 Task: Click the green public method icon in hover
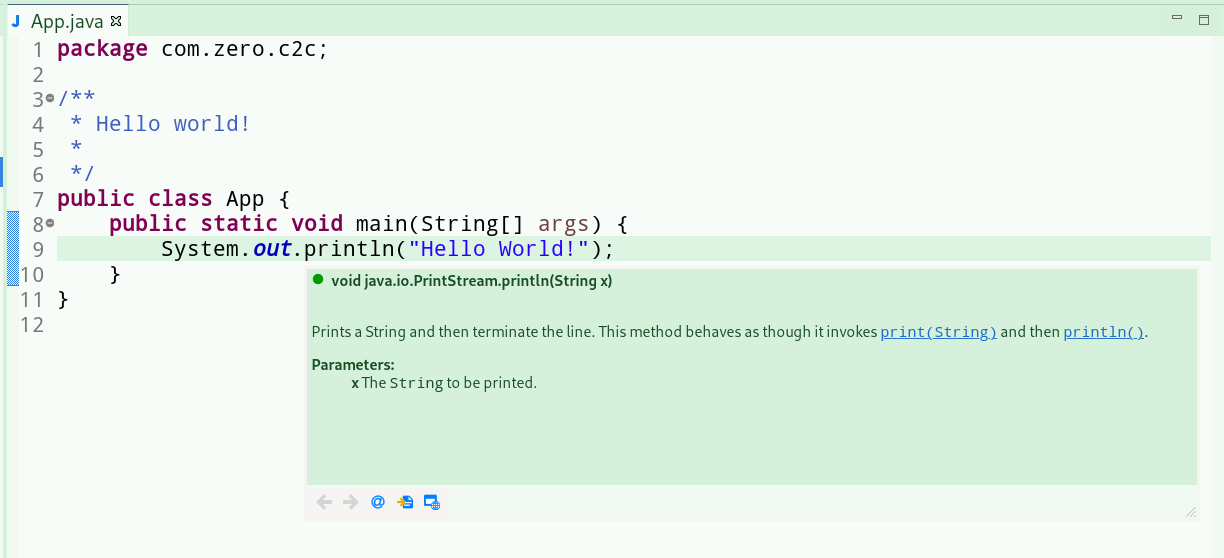coord(318,280)
